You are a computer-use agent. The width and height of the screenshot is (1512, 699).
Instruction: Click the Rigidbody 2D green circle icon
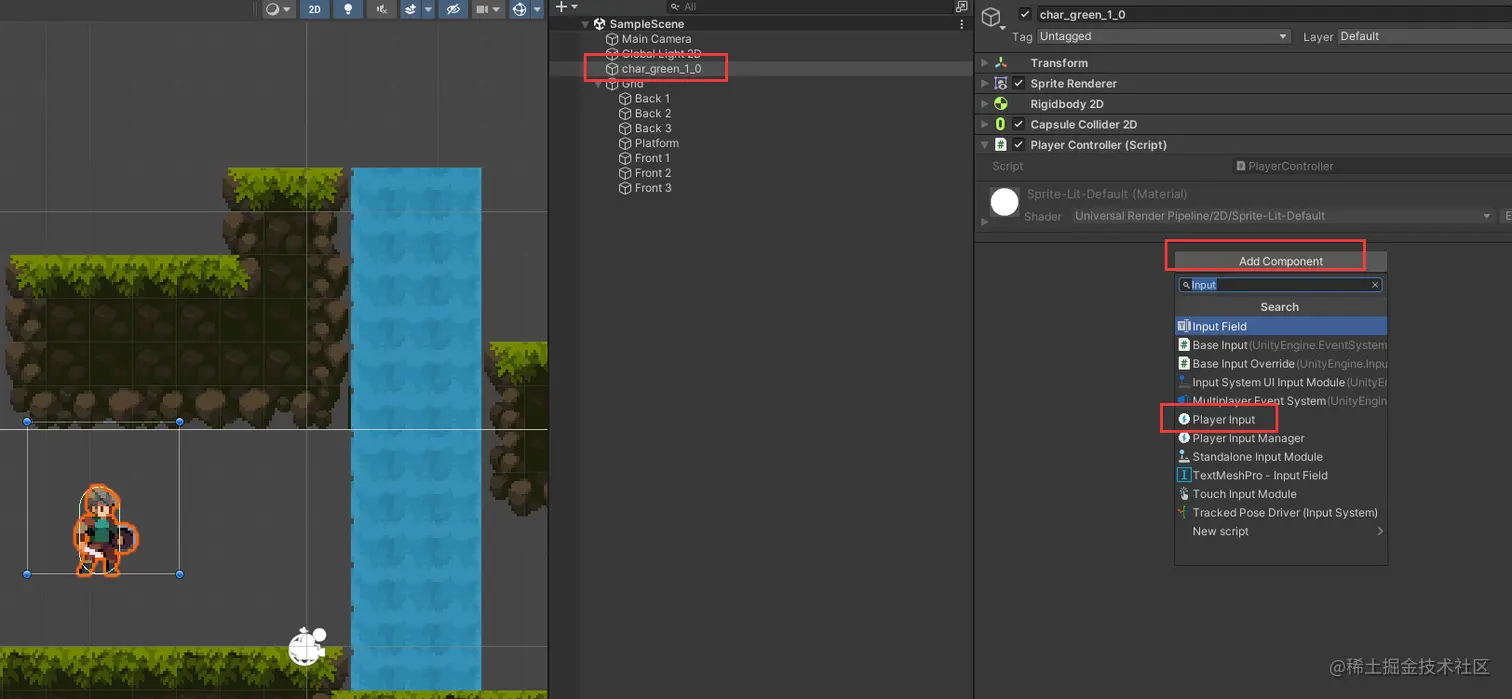1001,104
